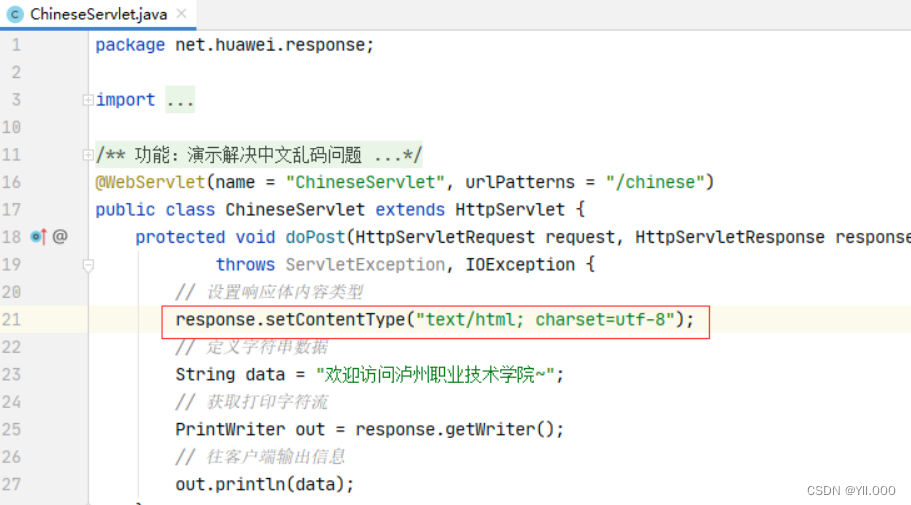Viewport: 911px width, 505px height.
Task: Click the override gutter icon on line 18
Action: 38,237
